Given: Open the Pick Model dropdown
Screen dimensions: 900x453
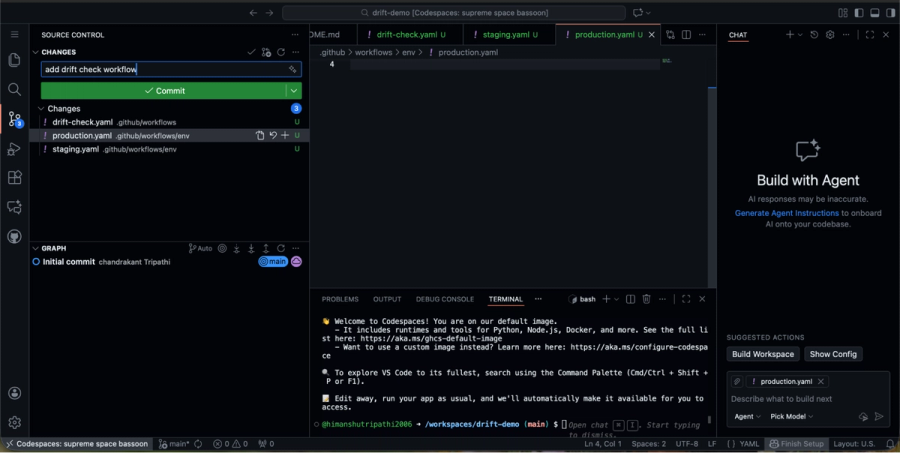Looking at the screenshot, I should 792,417.
